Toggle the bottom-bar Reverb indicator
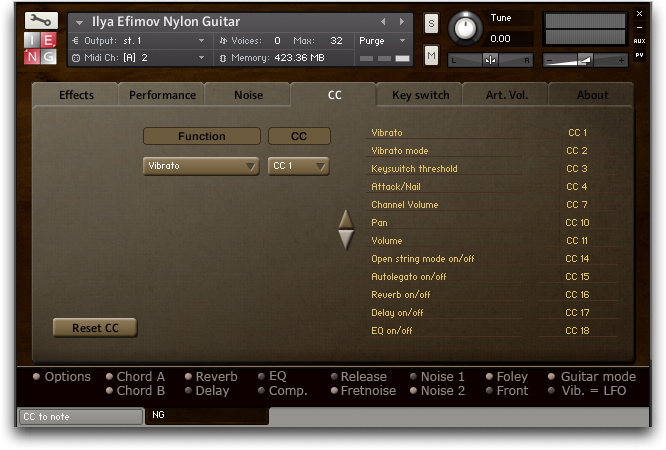666x450 pixels. point(188,376)
